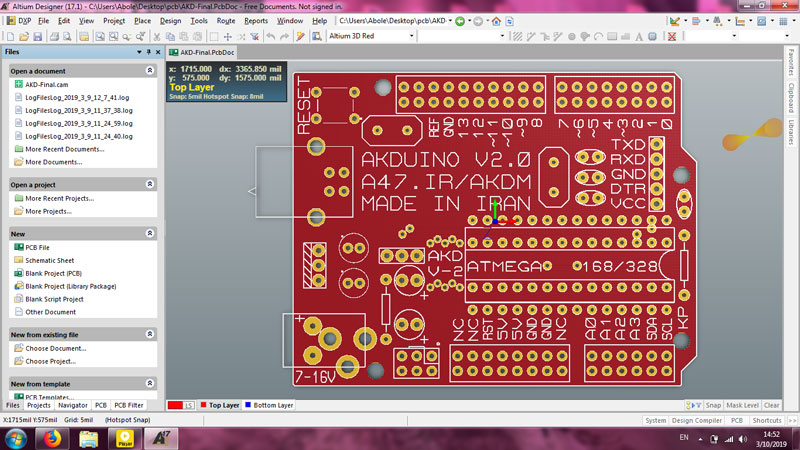Toggle the Bottom Layer tab

tap(270, 406)
